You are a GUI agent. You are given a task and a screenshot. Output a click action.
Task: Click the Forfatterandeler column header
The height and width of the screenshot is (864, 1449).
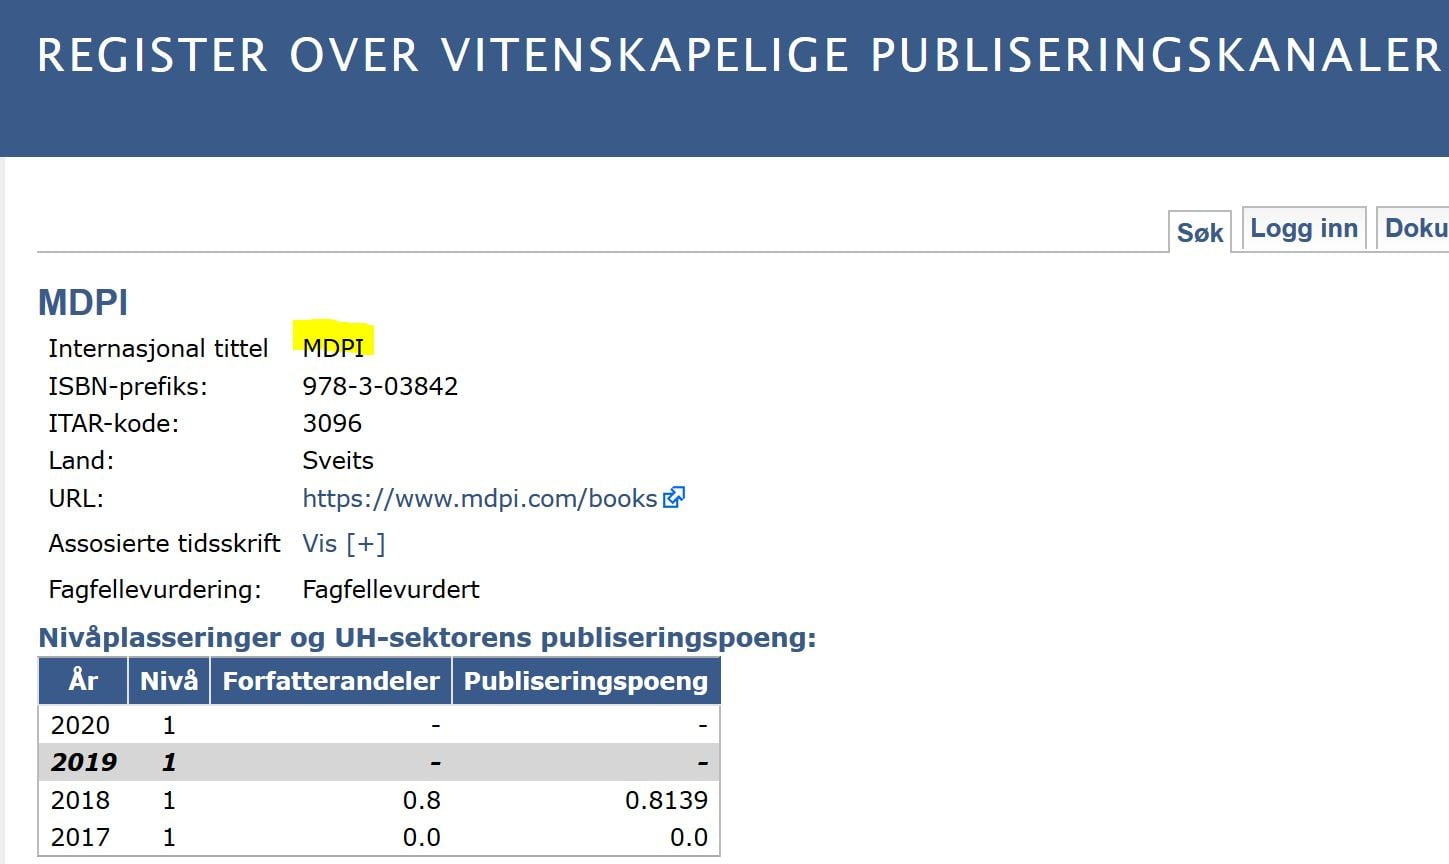(x=330, y=681)
